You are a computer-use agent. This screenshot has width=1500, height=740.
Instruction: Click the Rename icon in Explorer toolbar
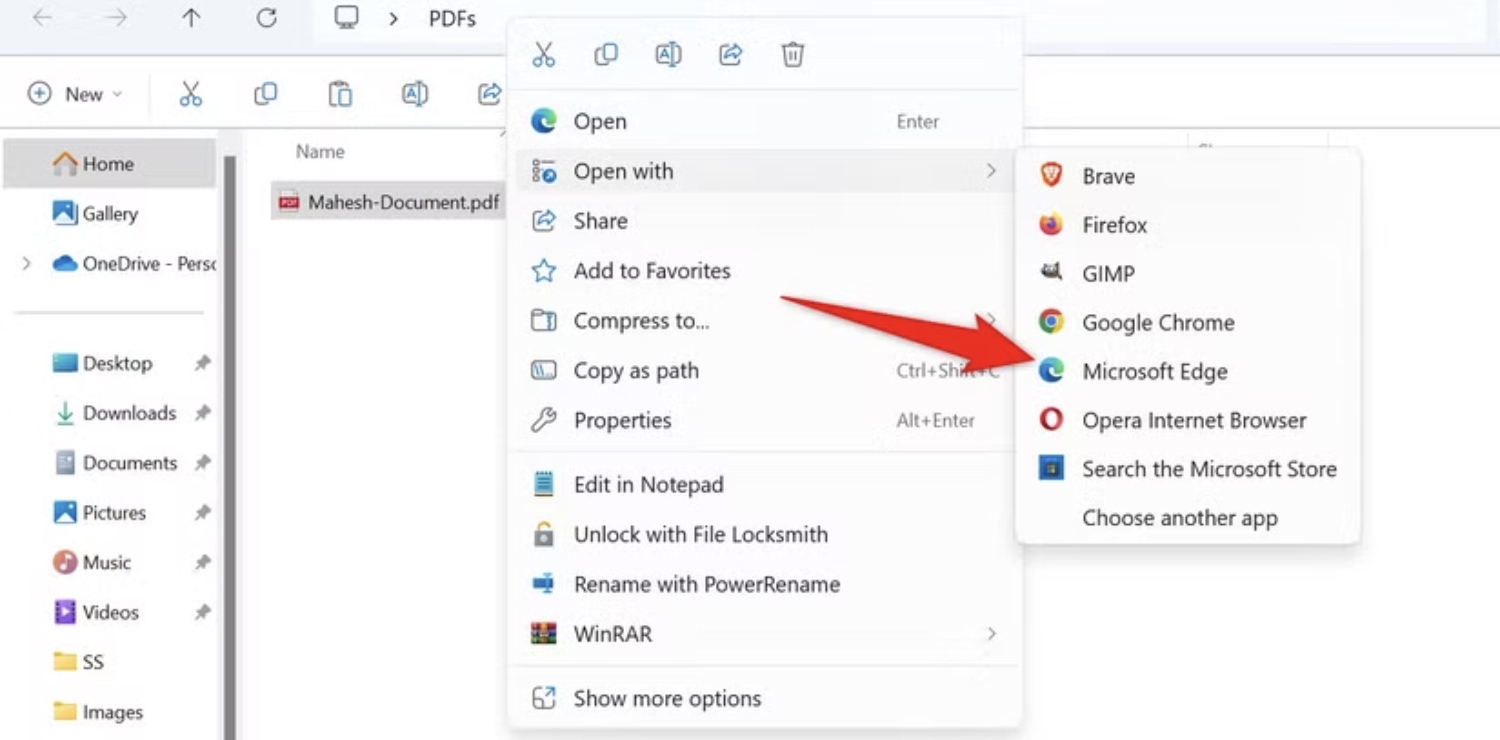[415, 94]
